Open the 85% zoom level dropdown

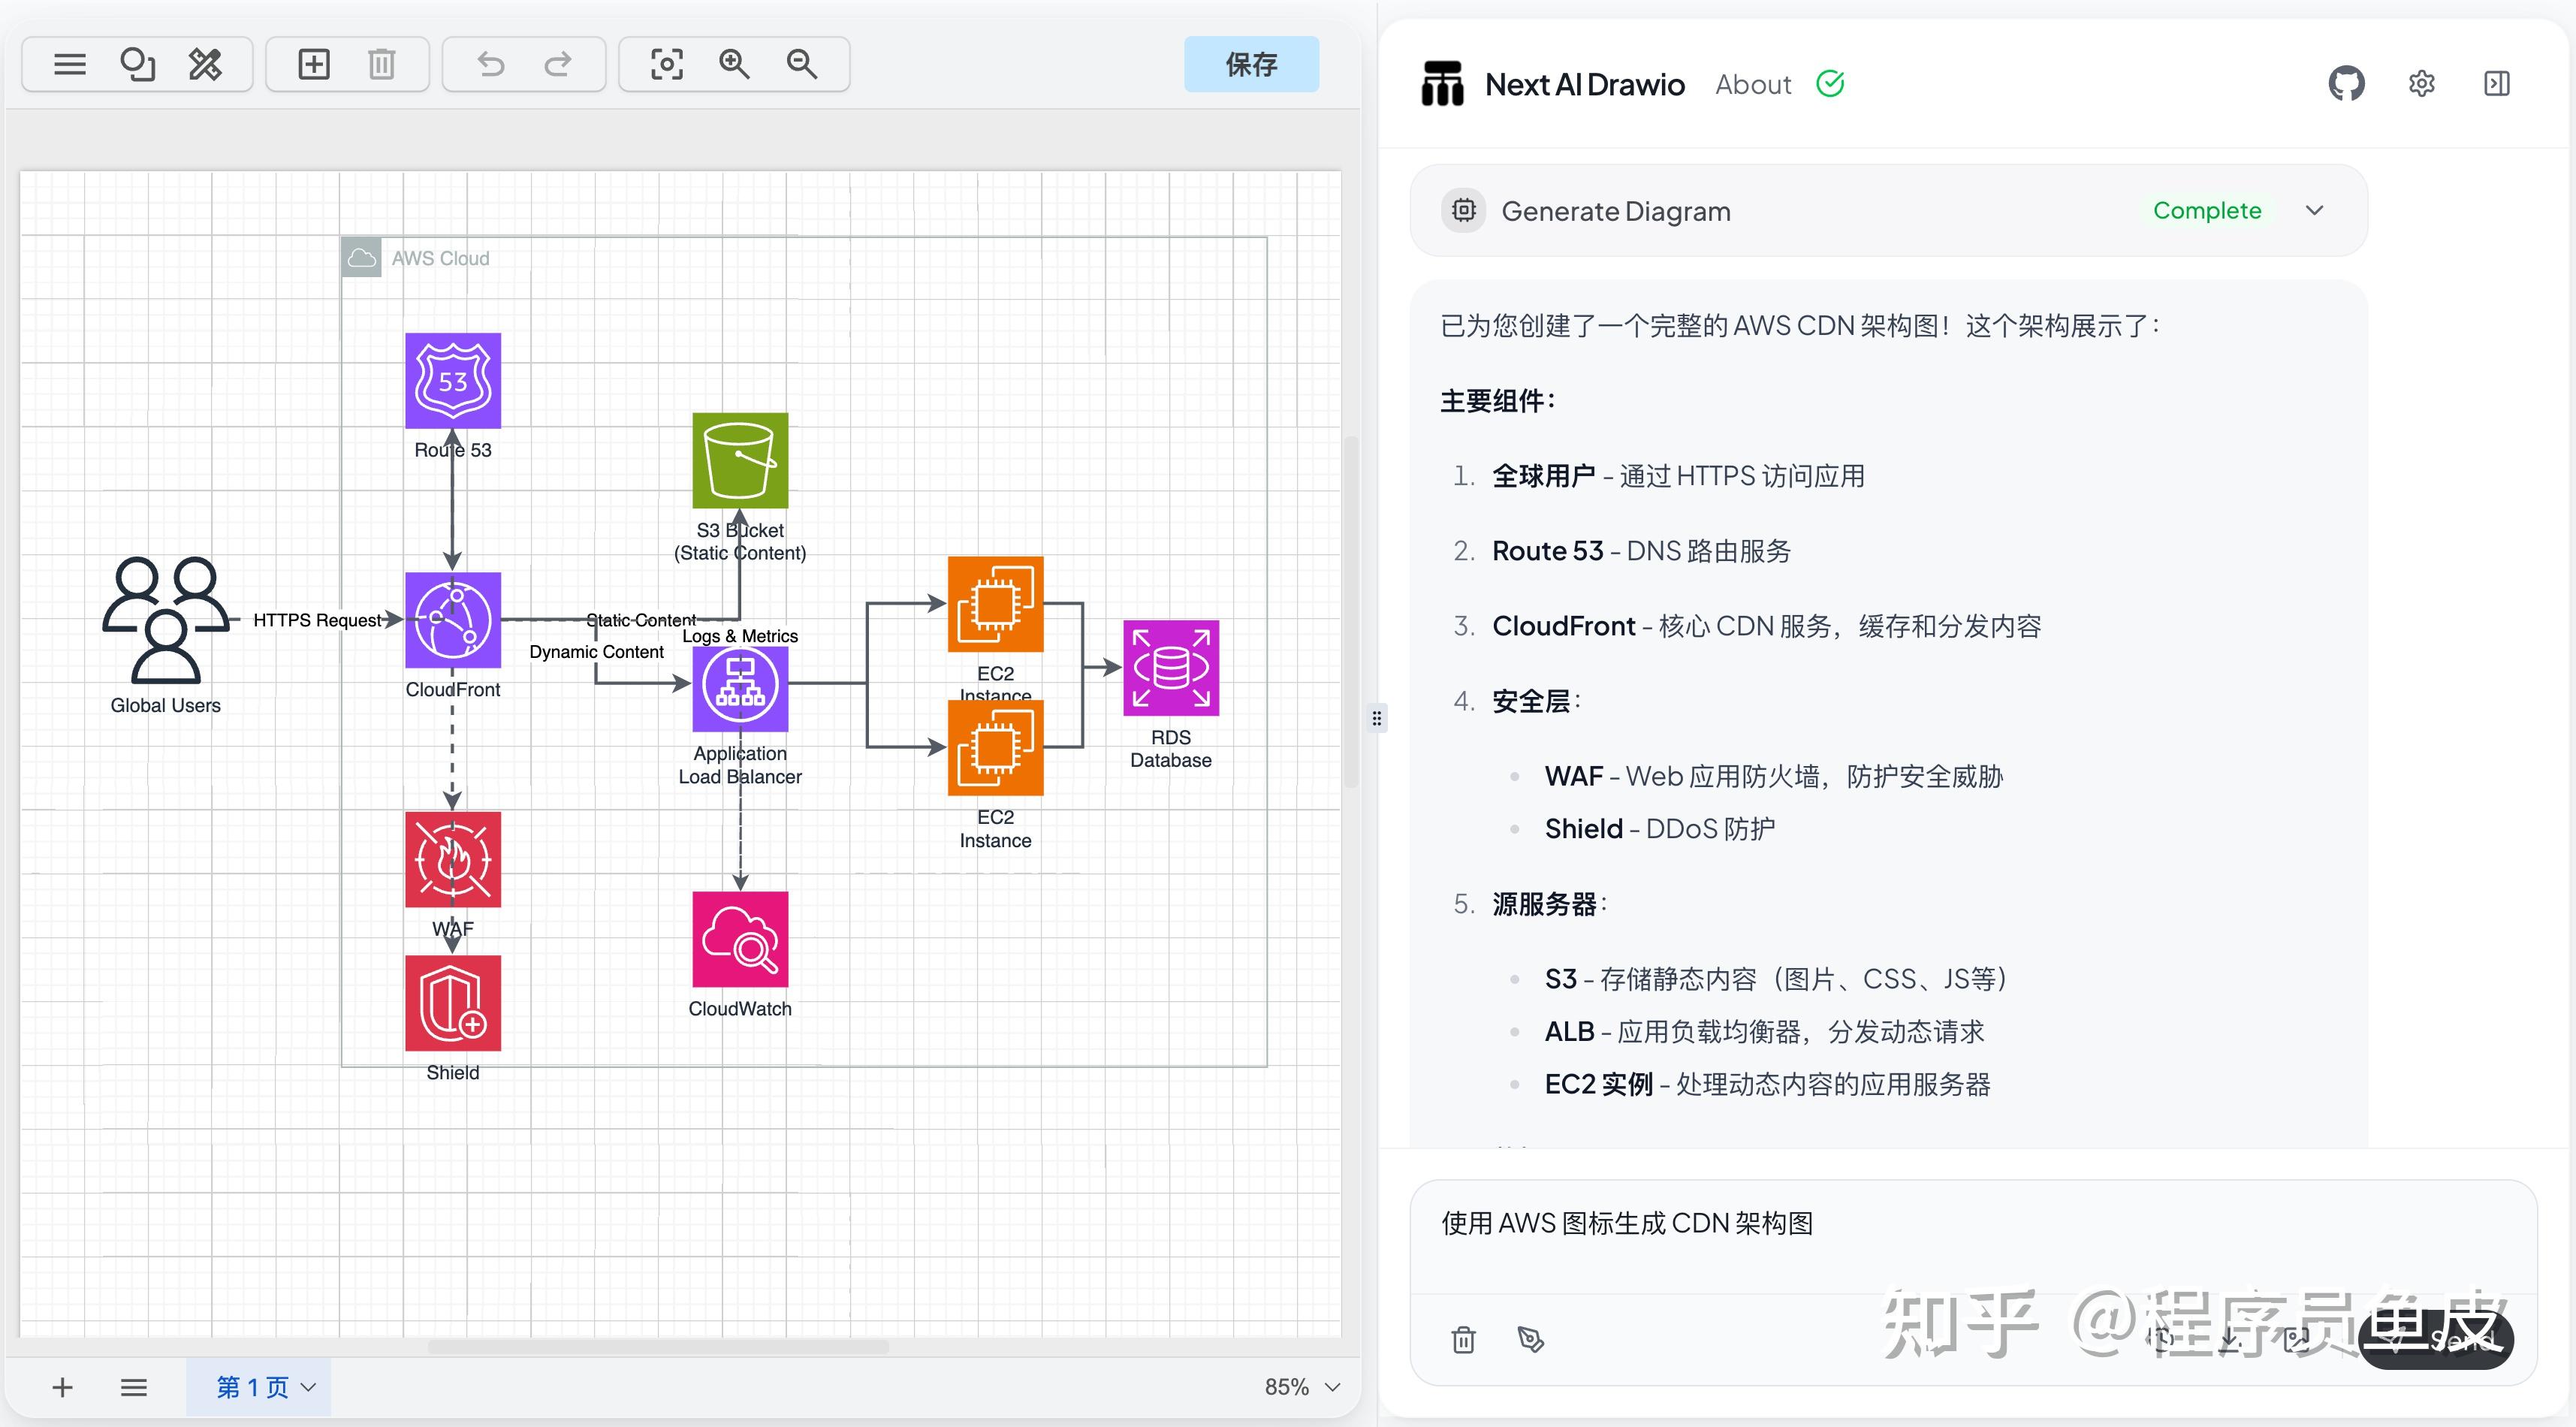coord(1301,1387)
